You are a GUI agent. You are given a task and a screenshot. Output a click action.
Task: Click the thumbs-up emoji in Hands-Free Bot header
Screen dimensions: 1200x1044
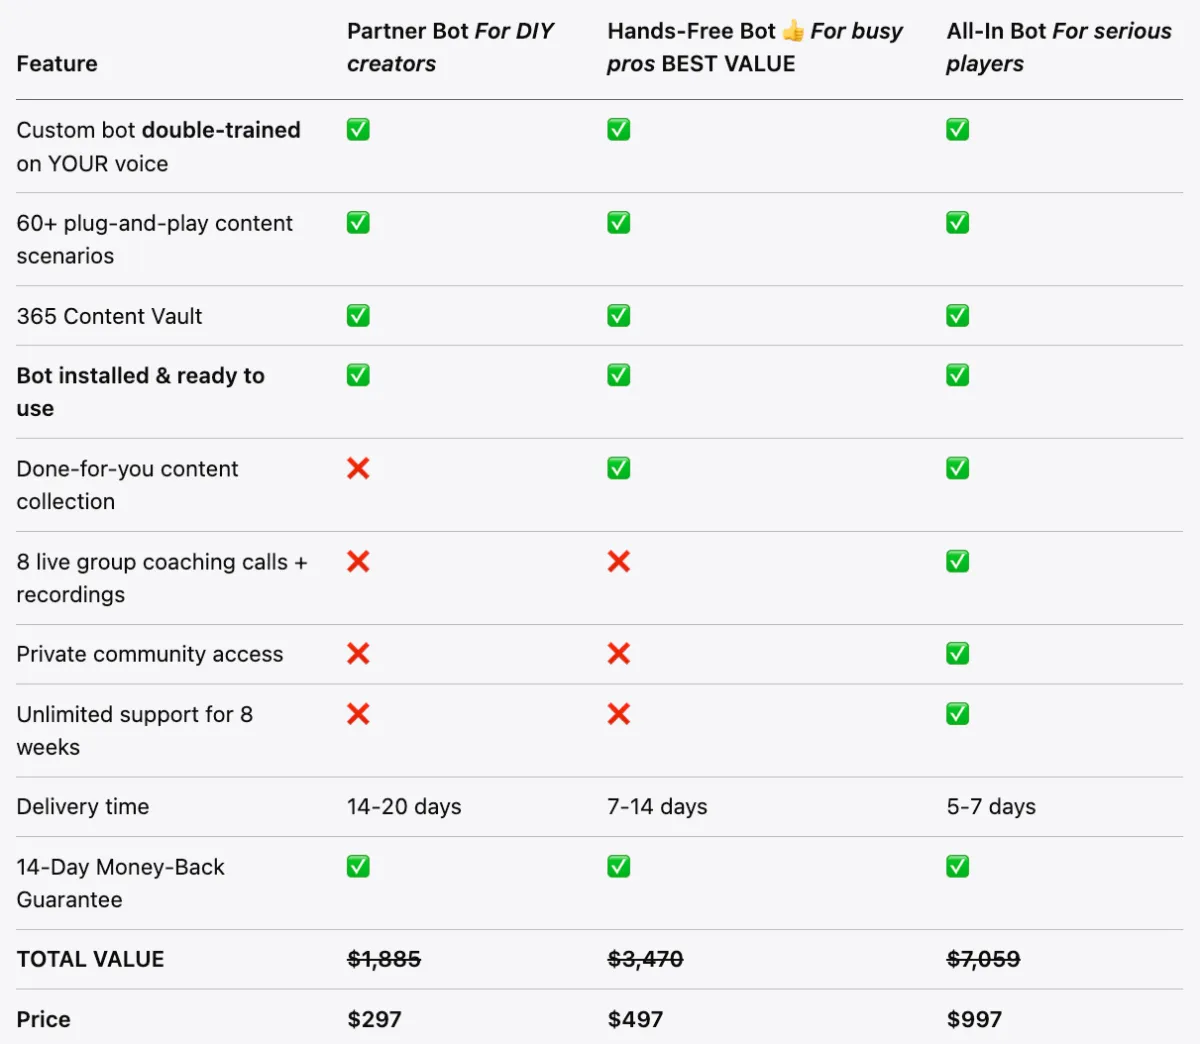[x=793, y=31]
